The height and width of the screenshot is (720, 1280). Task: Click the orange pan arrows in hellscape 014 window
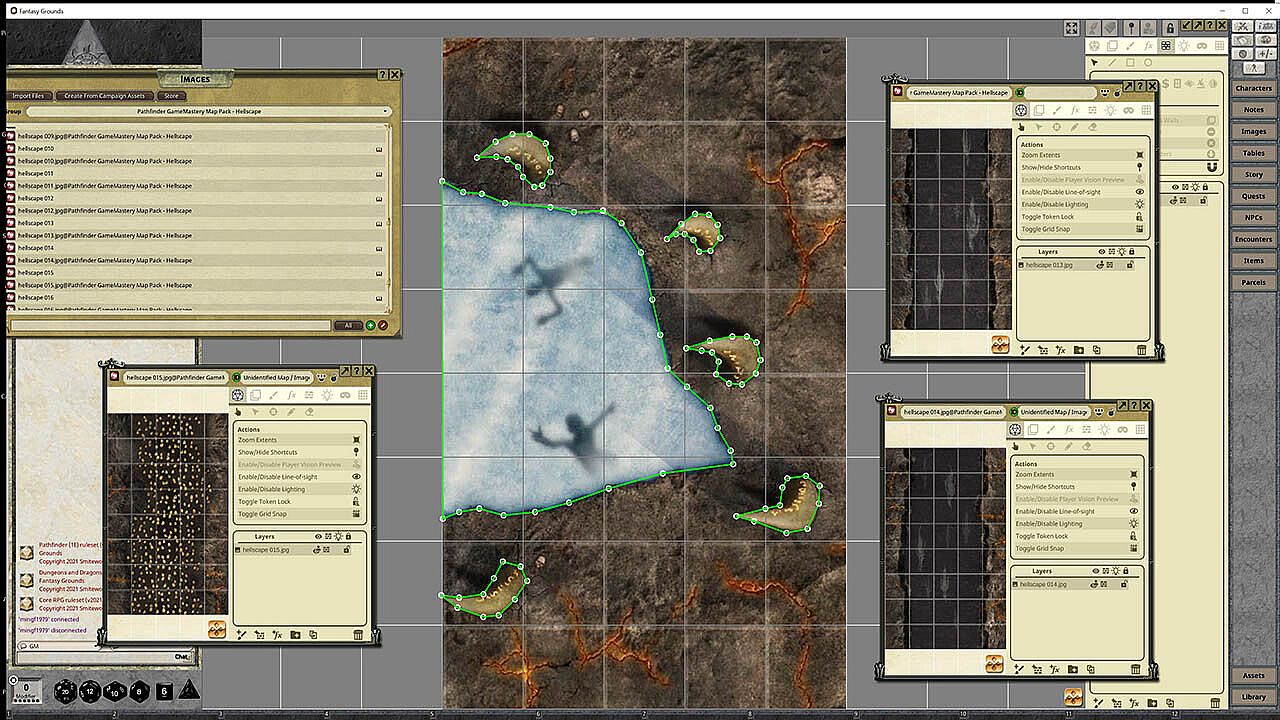pos(994,663)
